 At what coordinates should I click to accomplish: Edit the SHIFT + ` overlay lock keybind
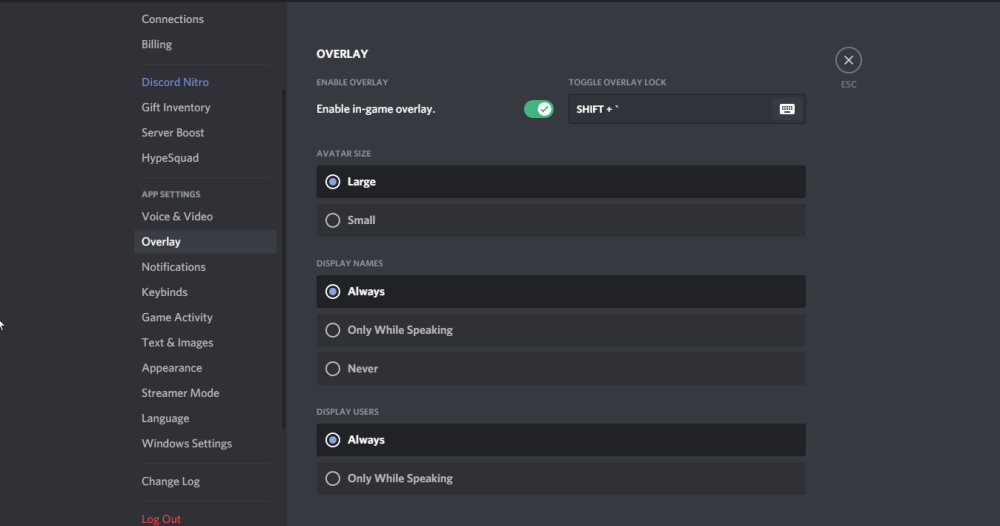687,109
